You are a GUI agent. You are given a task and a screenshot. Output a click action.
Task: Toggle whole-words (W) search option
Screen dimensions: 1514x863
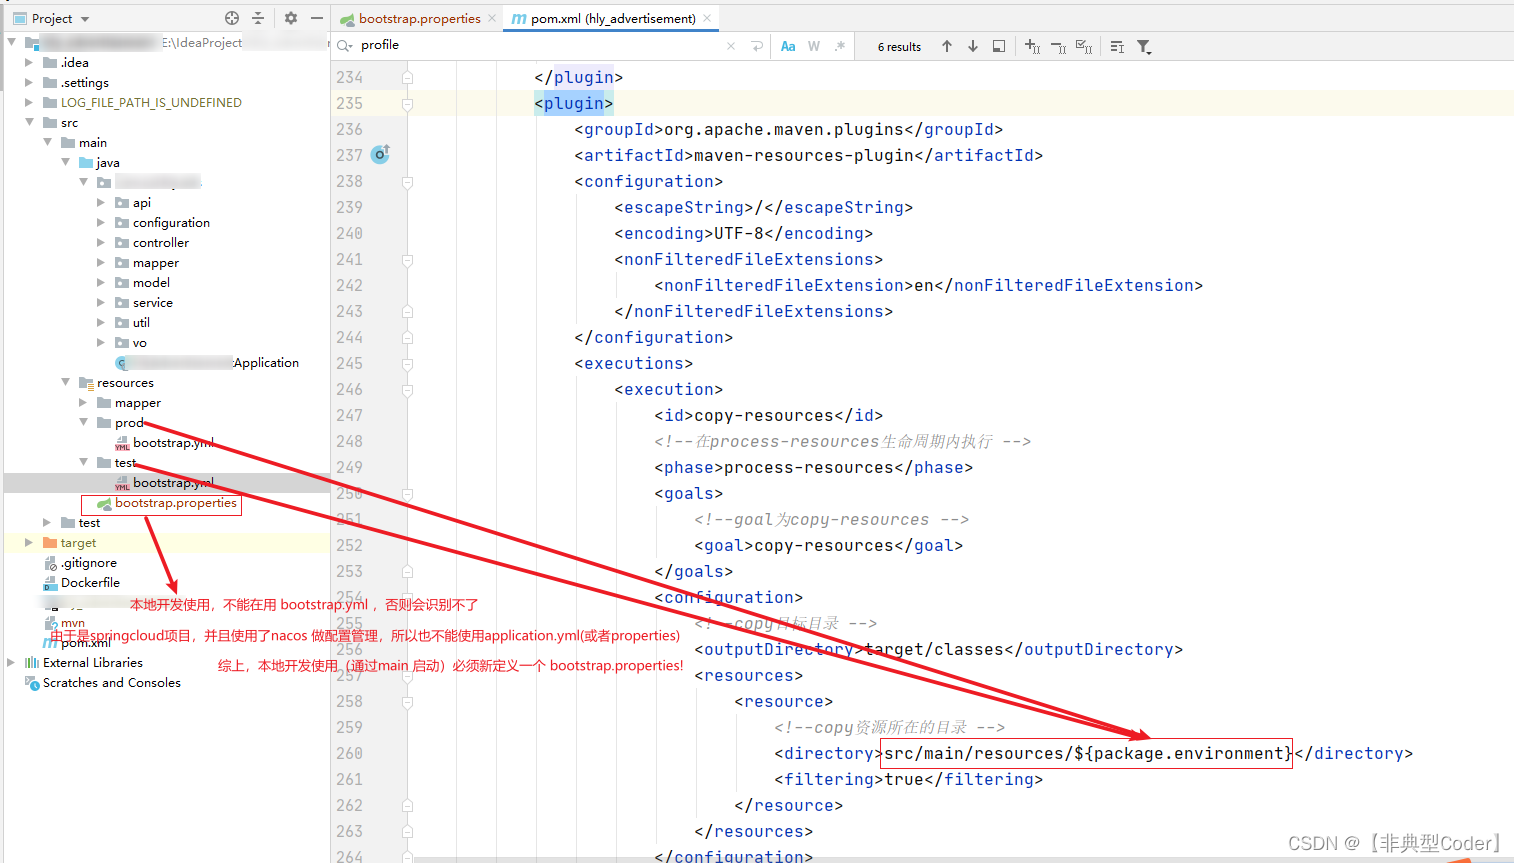(x=812, y=45)
